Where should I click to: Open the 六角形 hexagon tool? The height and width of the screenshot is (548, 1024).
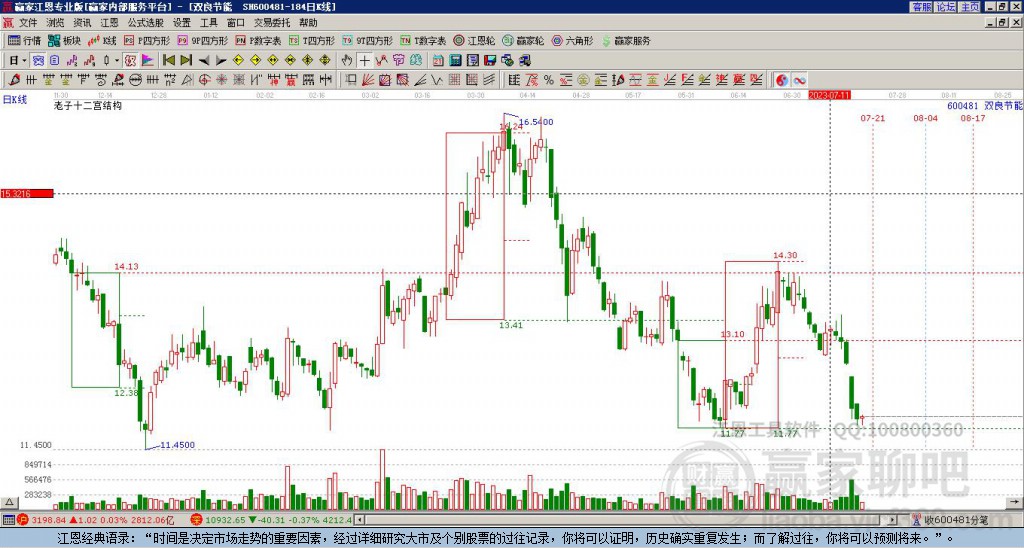[x=572, y=40]
